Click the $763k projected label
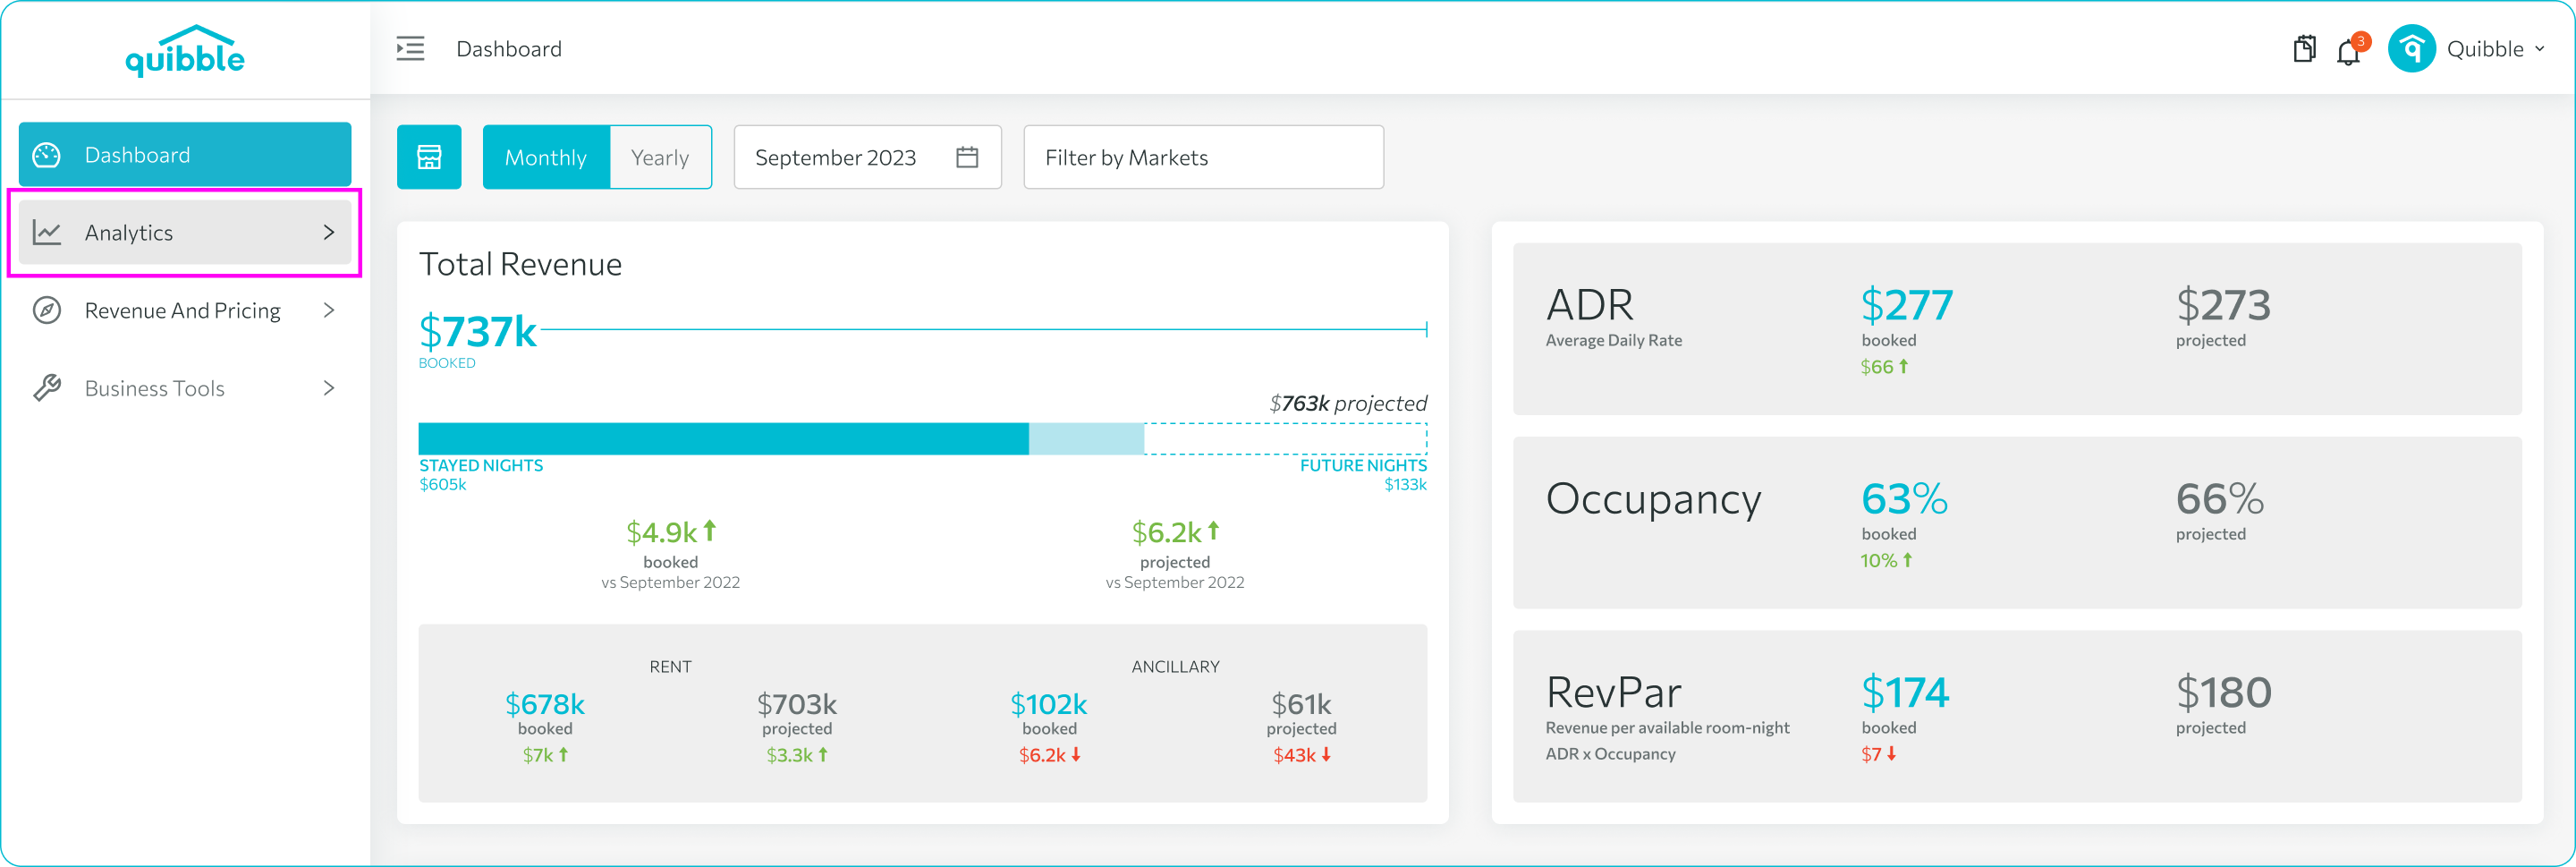 coord(1348,403)
